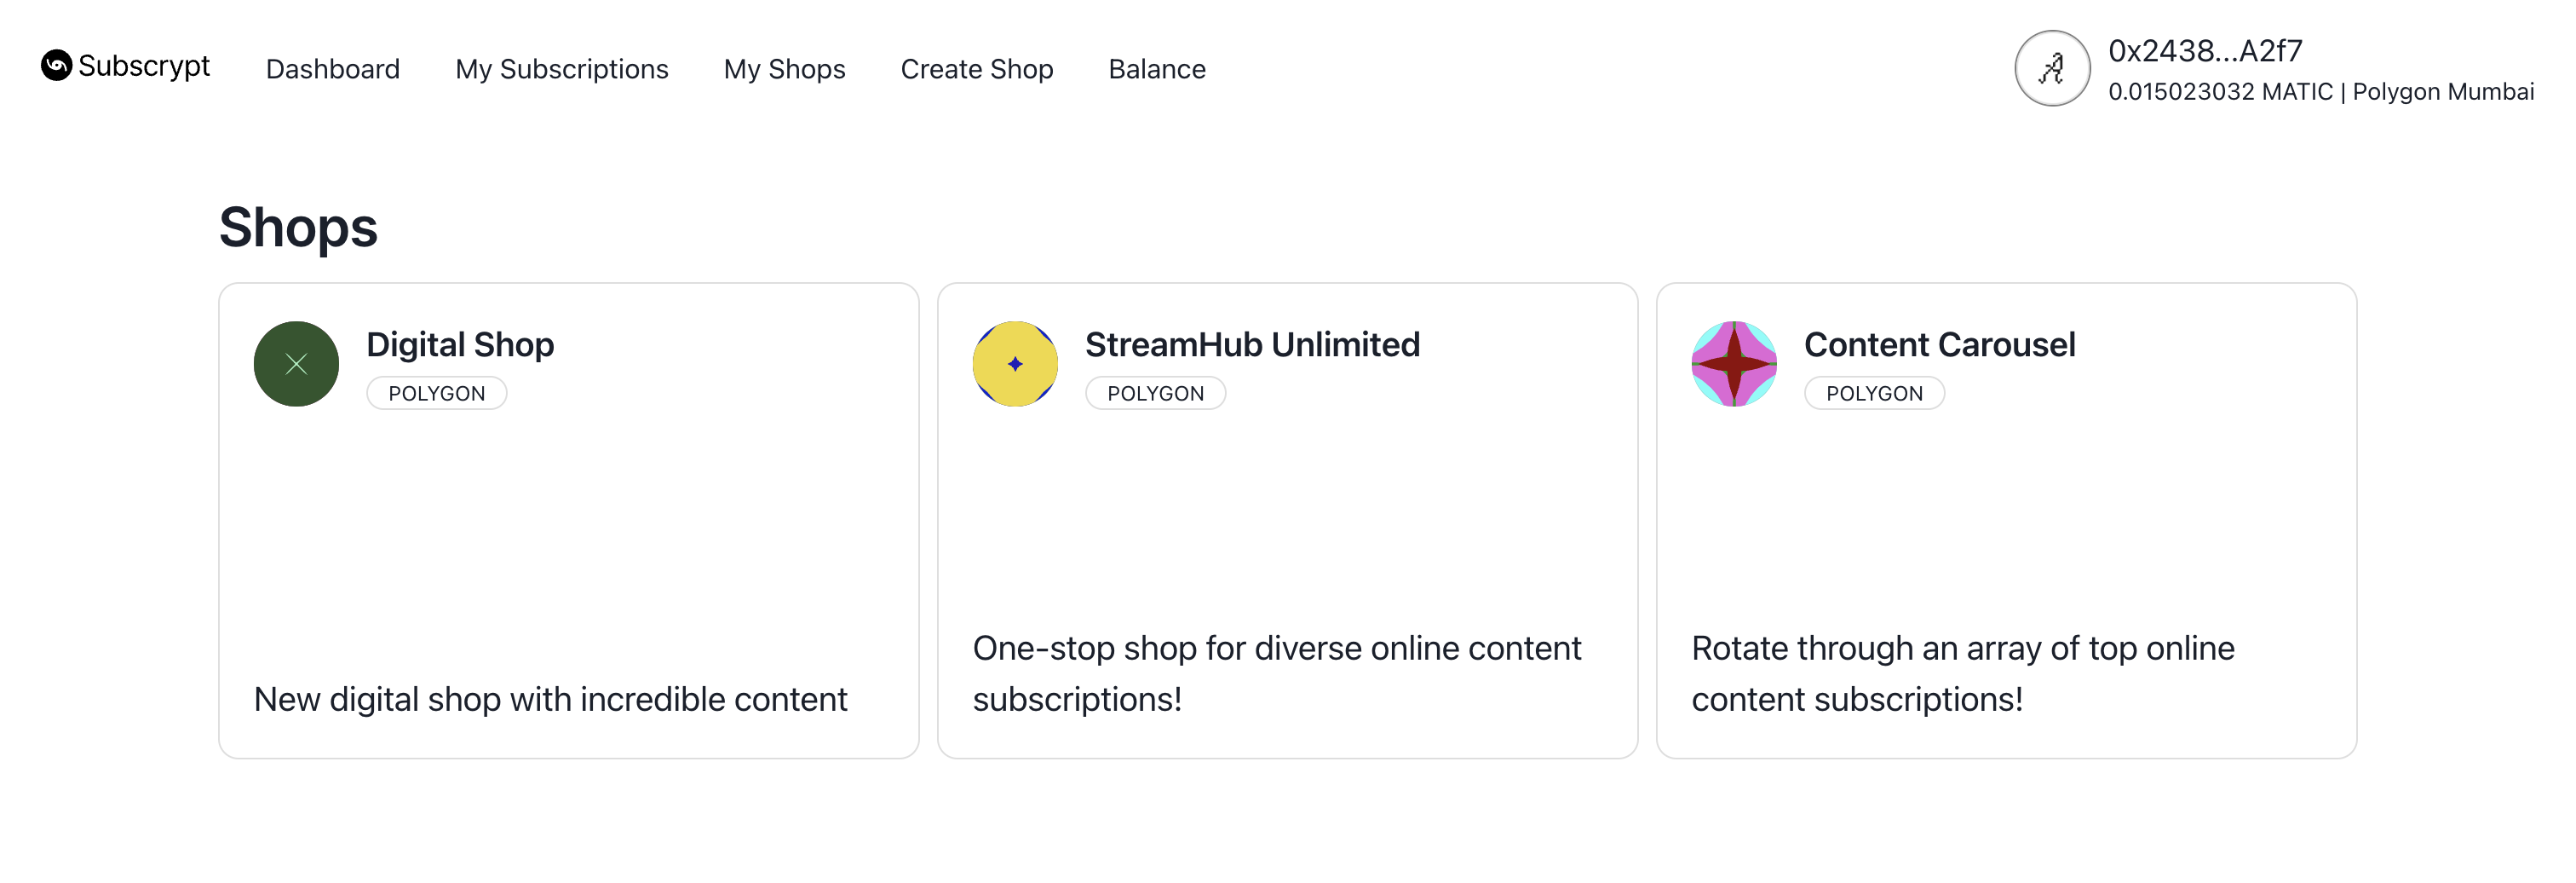View the Balance page
The width and height of the screenshot is (2576, 883).
click(1157, 69)
